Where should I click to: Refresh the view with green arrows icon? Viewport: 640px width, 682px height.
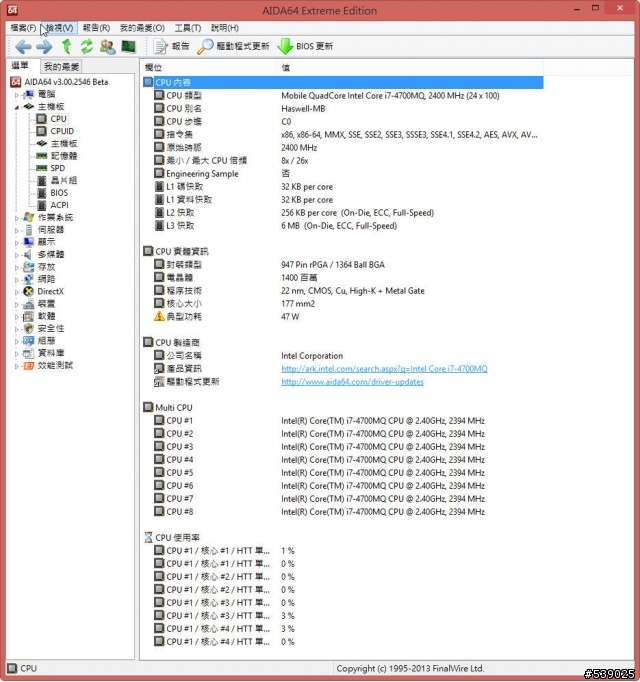(x=87, y=47)
